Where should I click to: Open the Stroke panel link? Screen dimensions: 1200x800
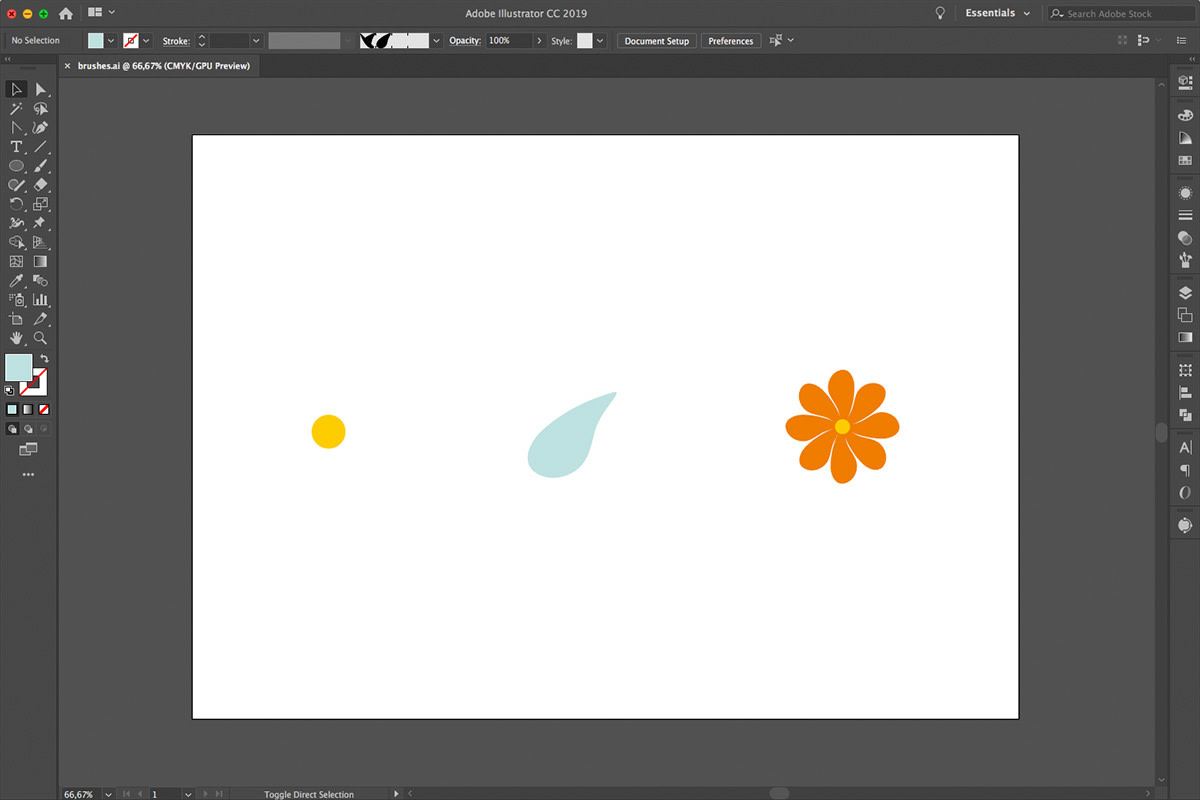point(176,41)
